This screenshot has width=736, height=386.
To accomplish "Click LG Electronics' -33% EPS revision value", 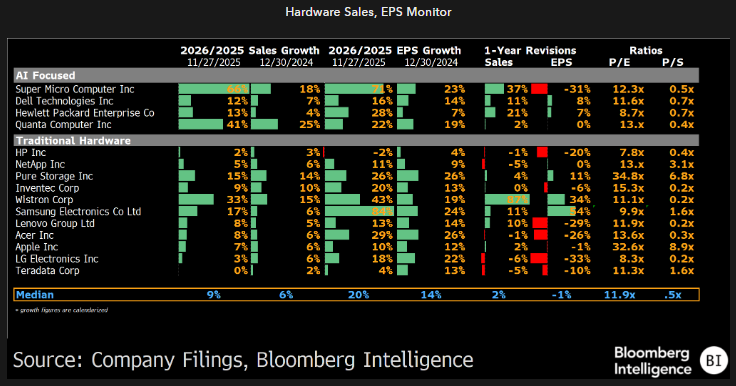I will pos(577,259).
